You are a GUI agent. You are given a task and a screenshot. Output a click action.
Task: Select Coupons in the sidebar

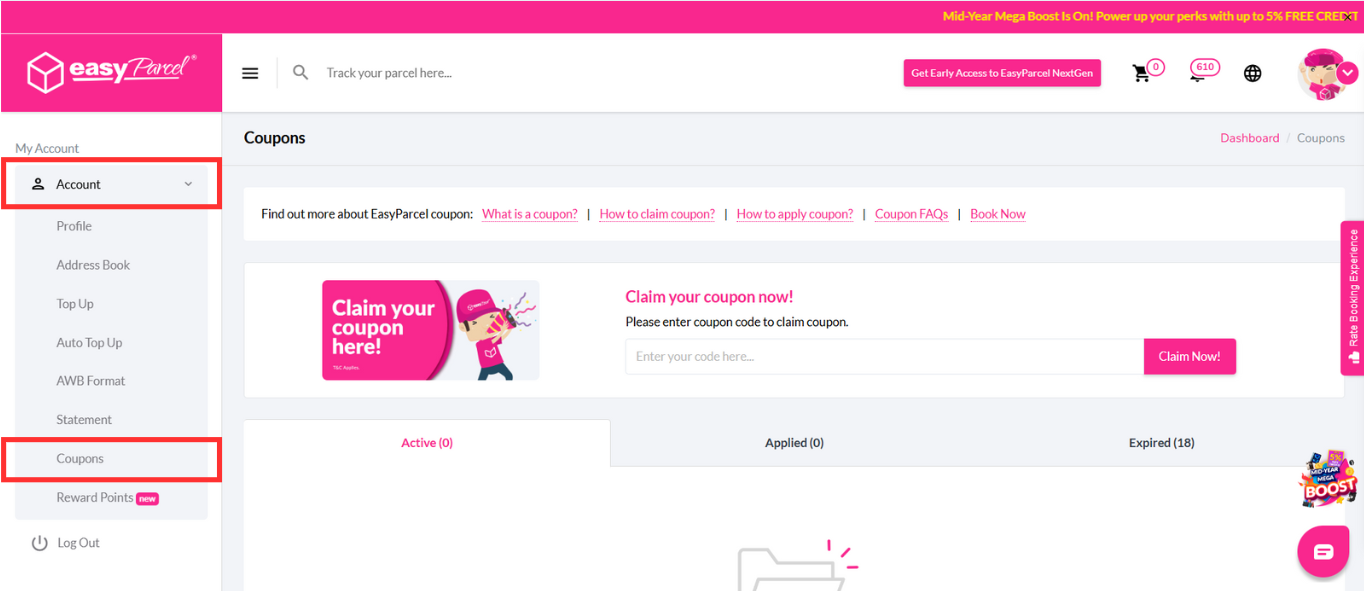(x=80, y=459)
